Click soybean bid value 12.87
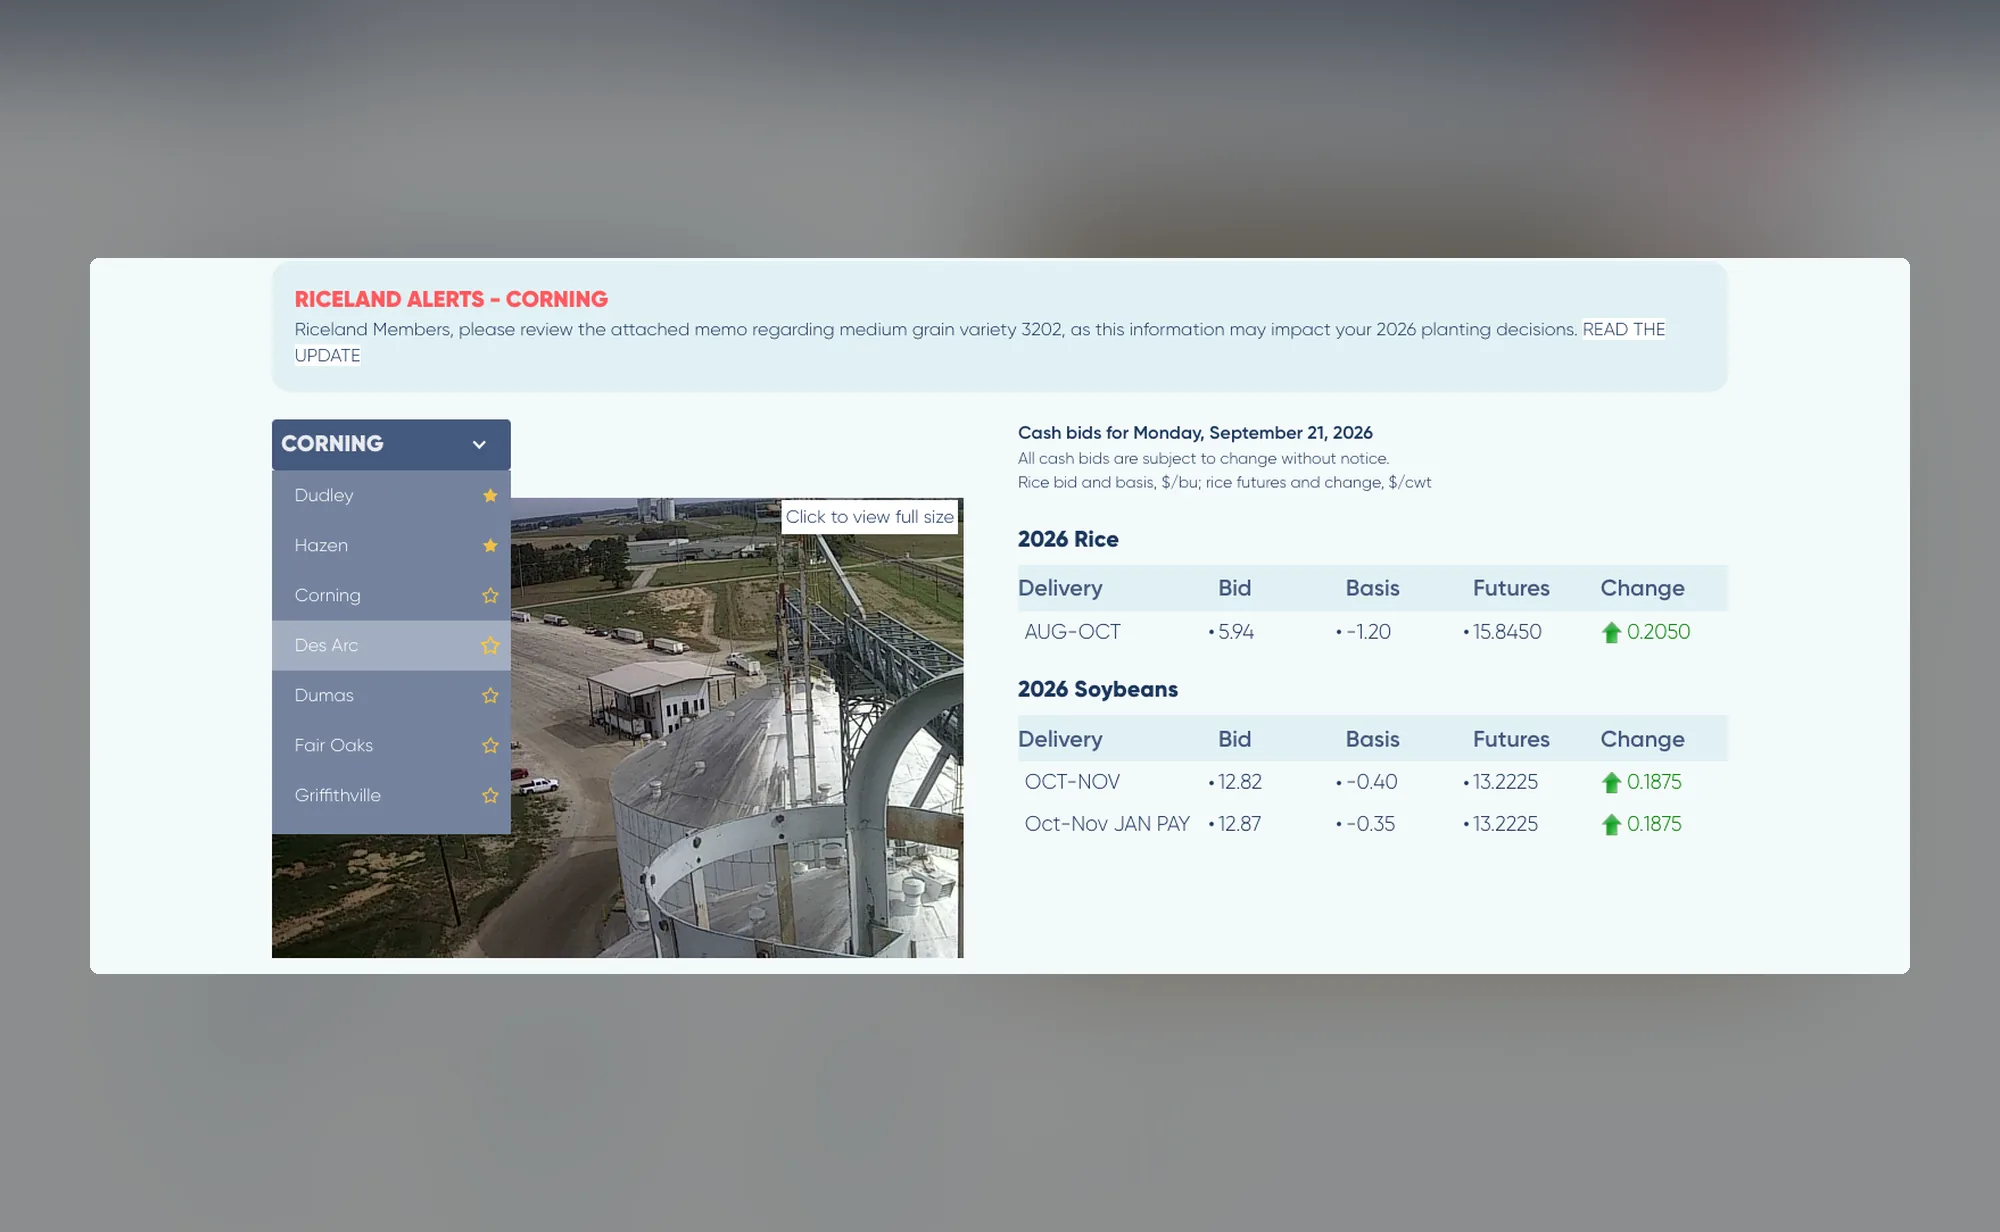 (x=1240, y=824)
